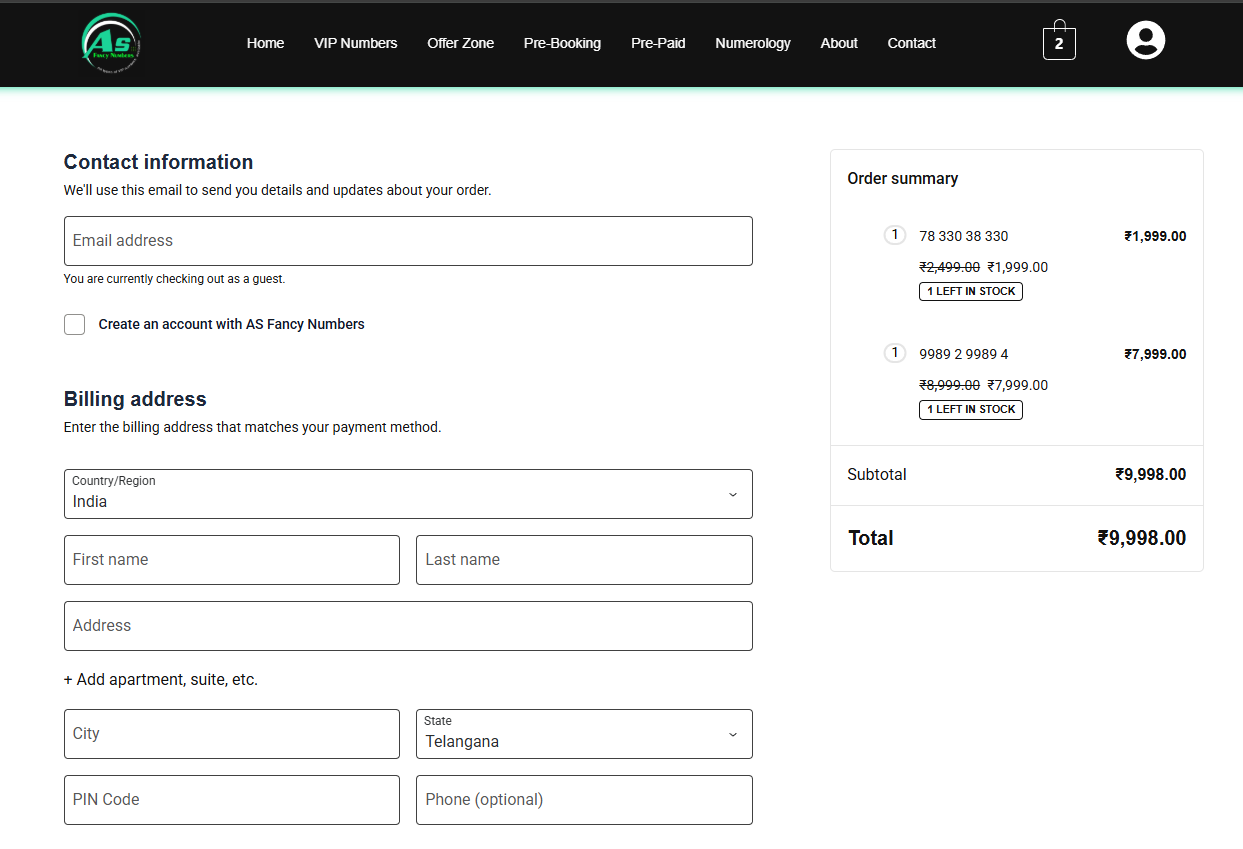Viewport: 1243px width, 849px height.
Task: Check Create an account with AS Fancy Numbers
Action: [75, 324]
